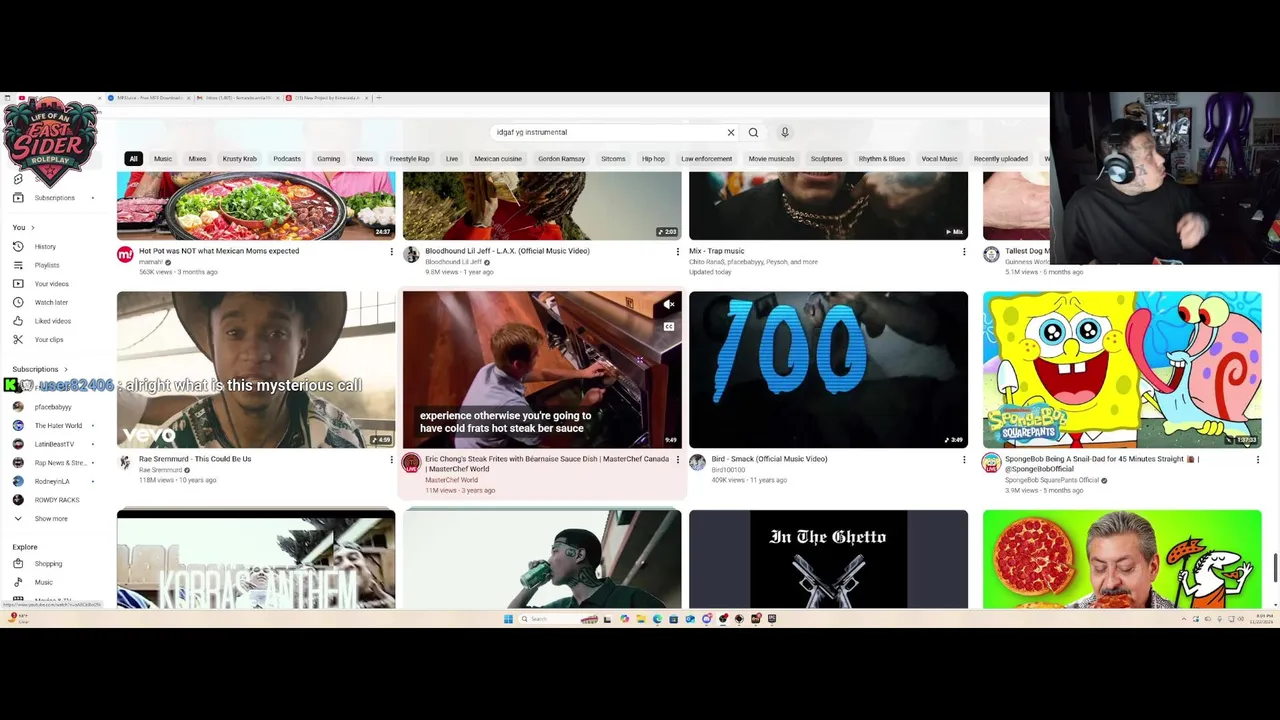Start voice search with microphone icon
1280x720 pixels.
tap(785, 132)
